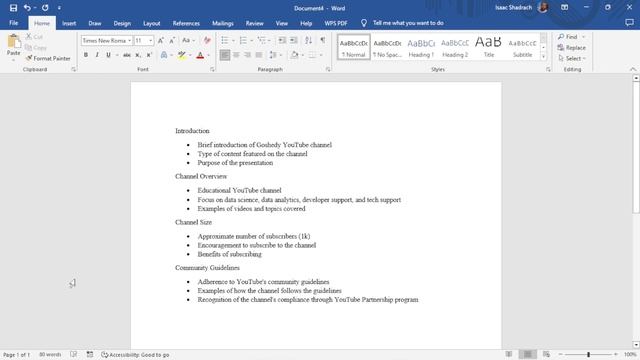The image size is (640, 360).
Task: Open the File tab
Action: 13,23
